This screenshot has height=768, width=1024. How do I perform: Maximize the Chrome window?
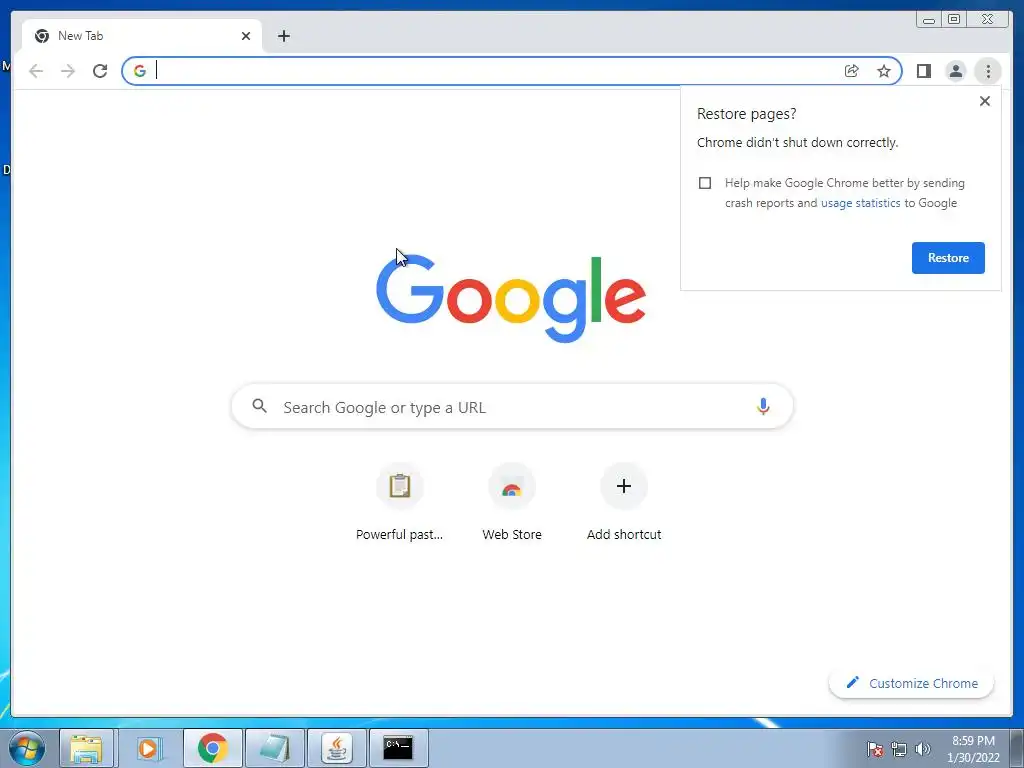pos(954,20)
